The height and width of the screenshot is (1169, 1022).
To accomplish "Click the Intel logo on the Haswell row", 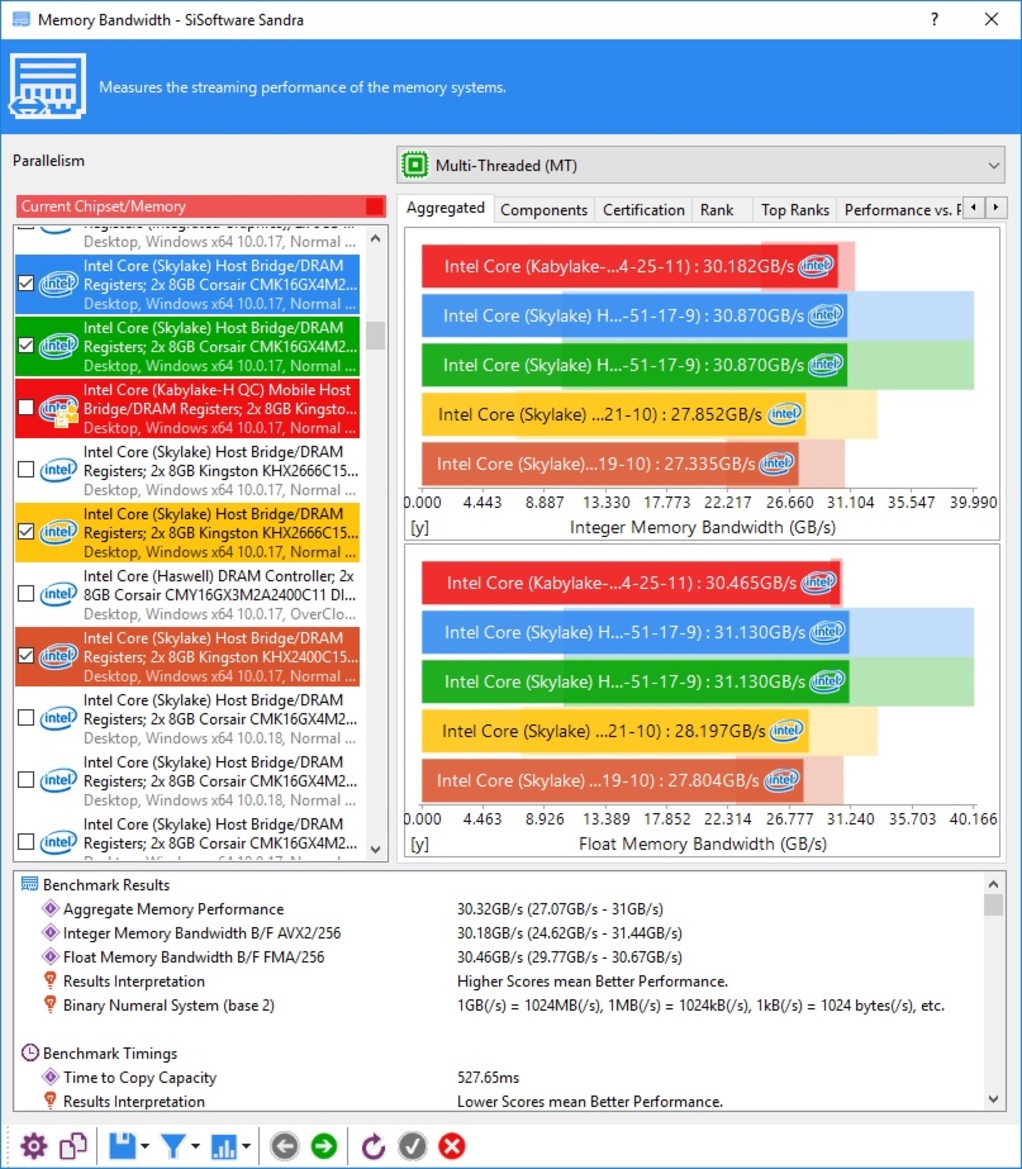I will click(58, 594).
